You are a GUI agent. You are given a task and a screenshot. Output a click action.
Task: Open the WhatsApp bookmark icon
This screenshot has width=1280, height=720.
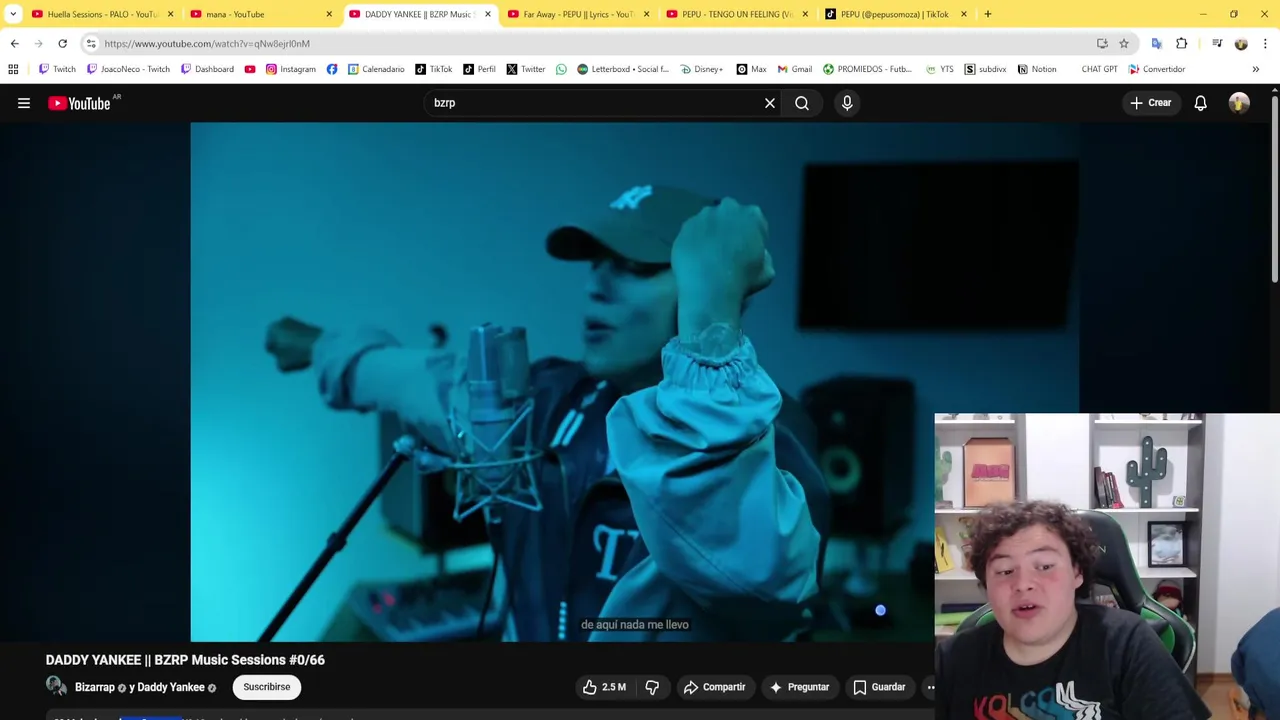tap(561, 69)
